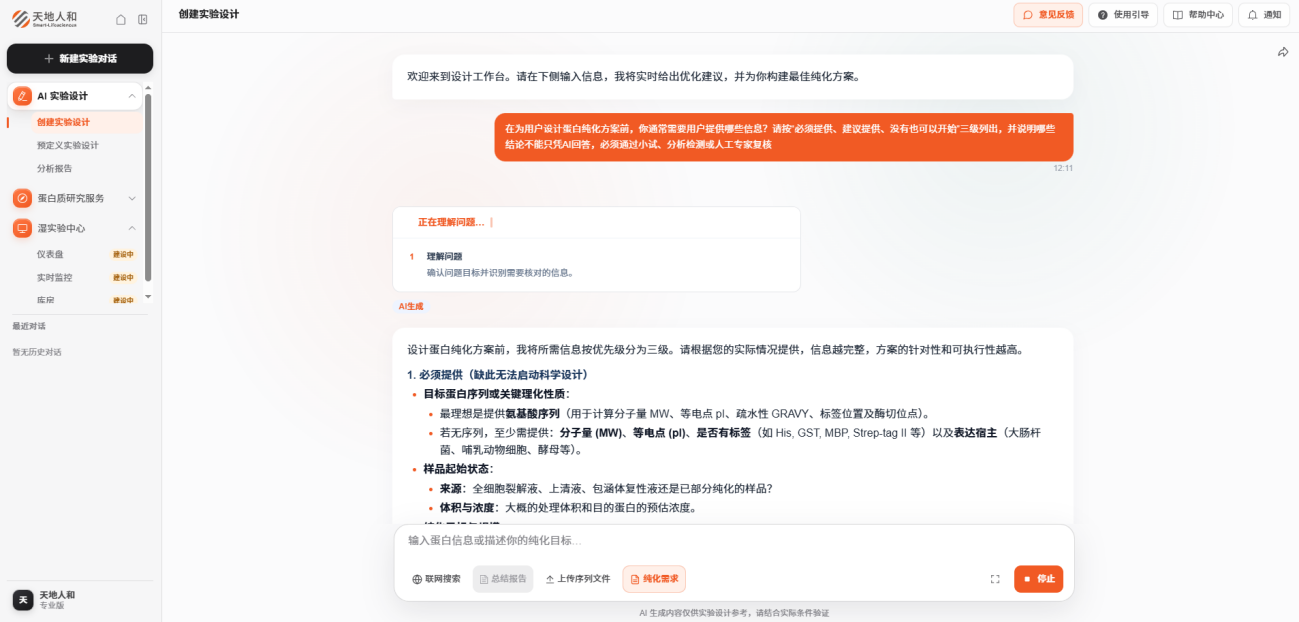
Task: Click 最近对话 heading
Action: tap(29, 326)
